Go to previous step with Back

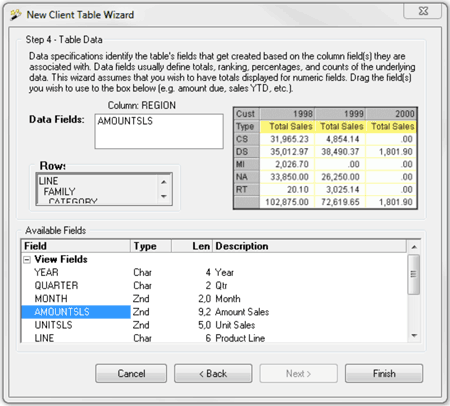pyautogui.click(x=213, y=373)
